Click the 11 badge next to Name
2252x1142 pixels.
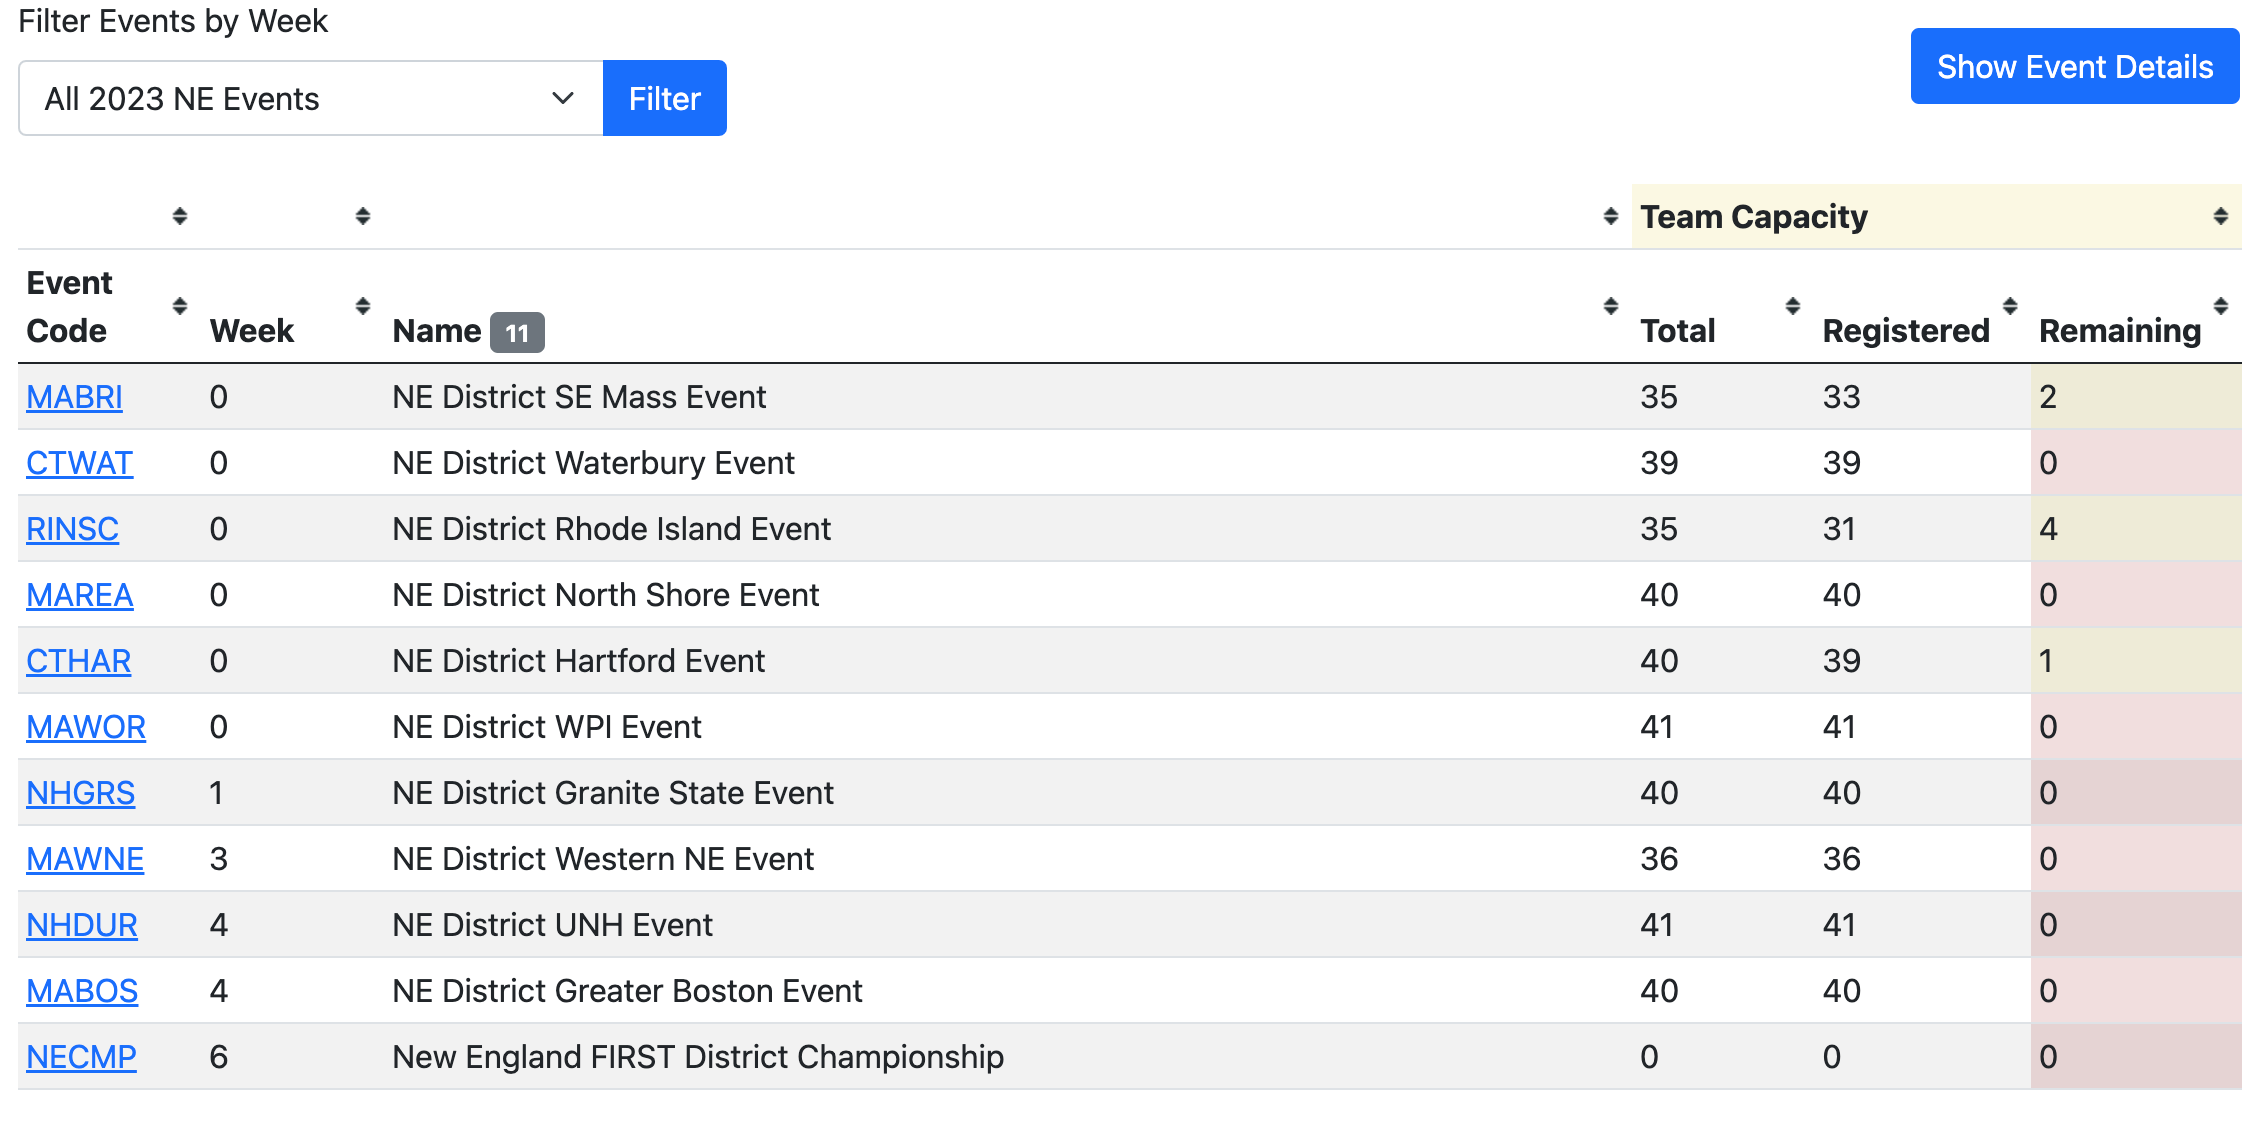click(x=517, y=333)
